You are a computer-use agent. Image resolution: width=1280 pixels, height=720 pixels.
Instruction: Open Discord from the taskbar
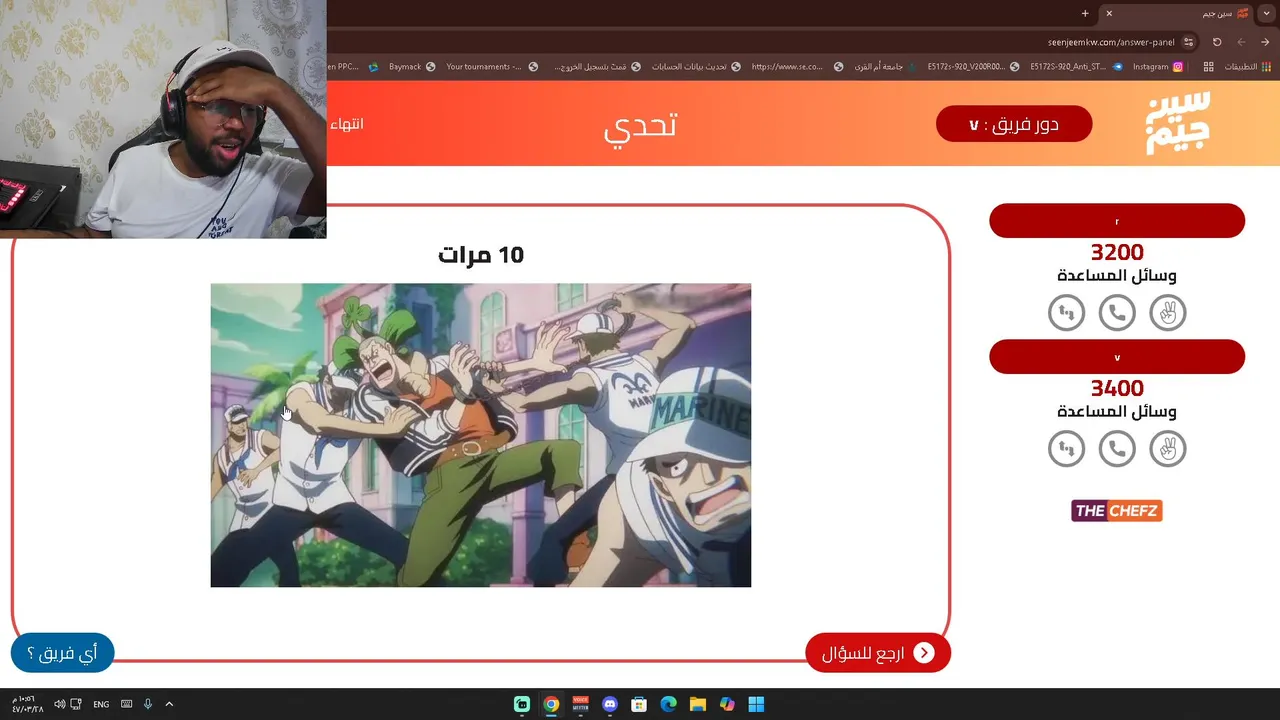tap(610, 704)
